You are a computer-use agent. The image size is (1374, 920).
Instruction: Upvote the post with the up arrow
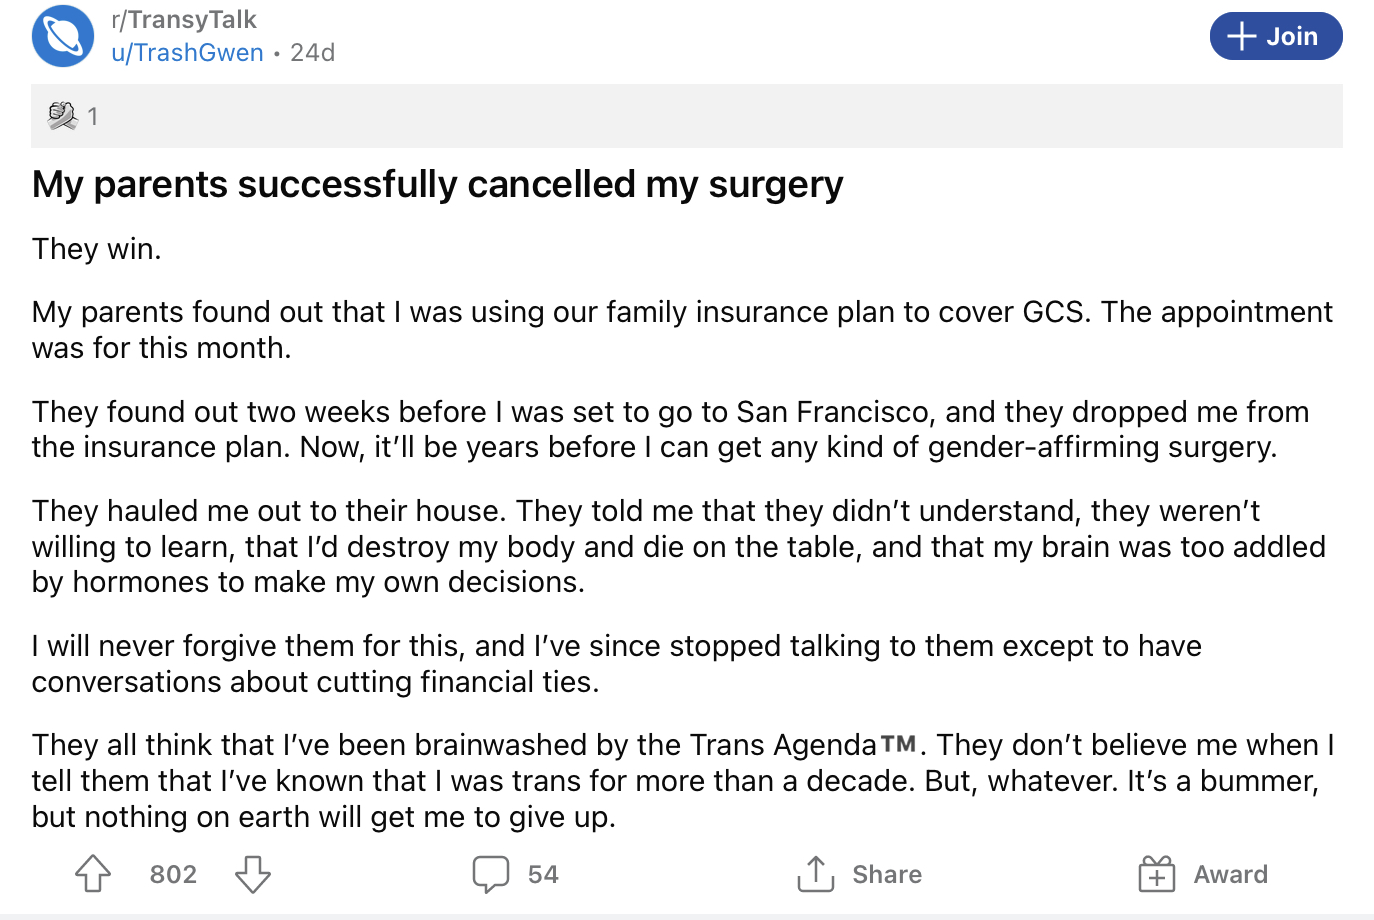93,874
